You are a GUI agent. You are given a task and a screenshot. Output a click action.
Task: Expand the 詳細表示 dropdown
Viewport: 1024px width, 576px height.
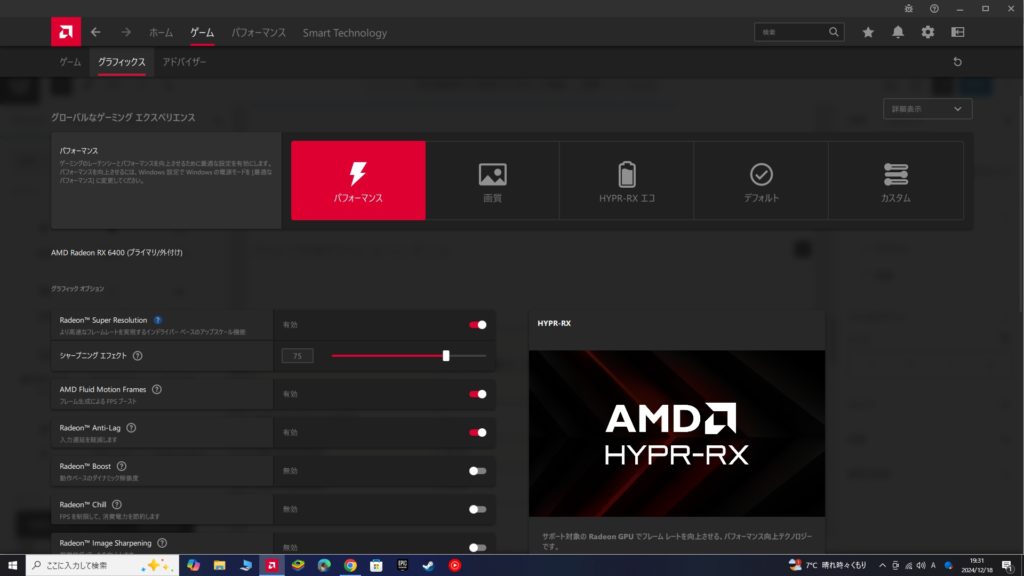click(928, 109)
